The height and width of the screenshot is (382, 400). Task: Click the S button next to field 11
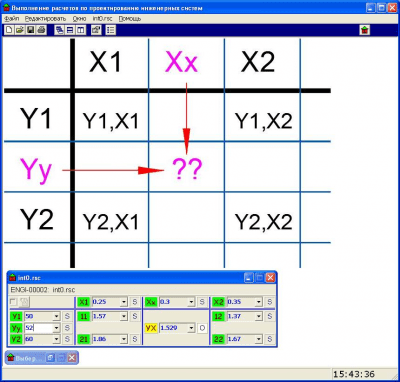pyautogui.click(x=135, y=316)
